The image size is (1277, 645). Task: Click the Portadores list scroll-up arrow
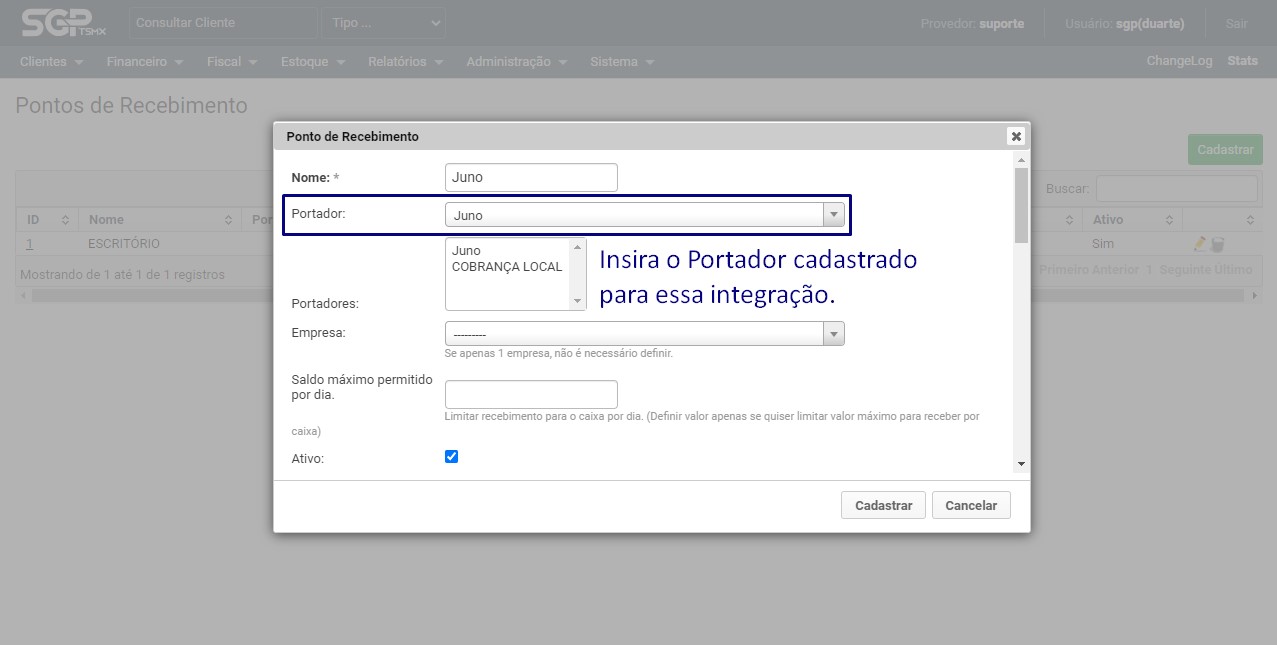(577, 246)
